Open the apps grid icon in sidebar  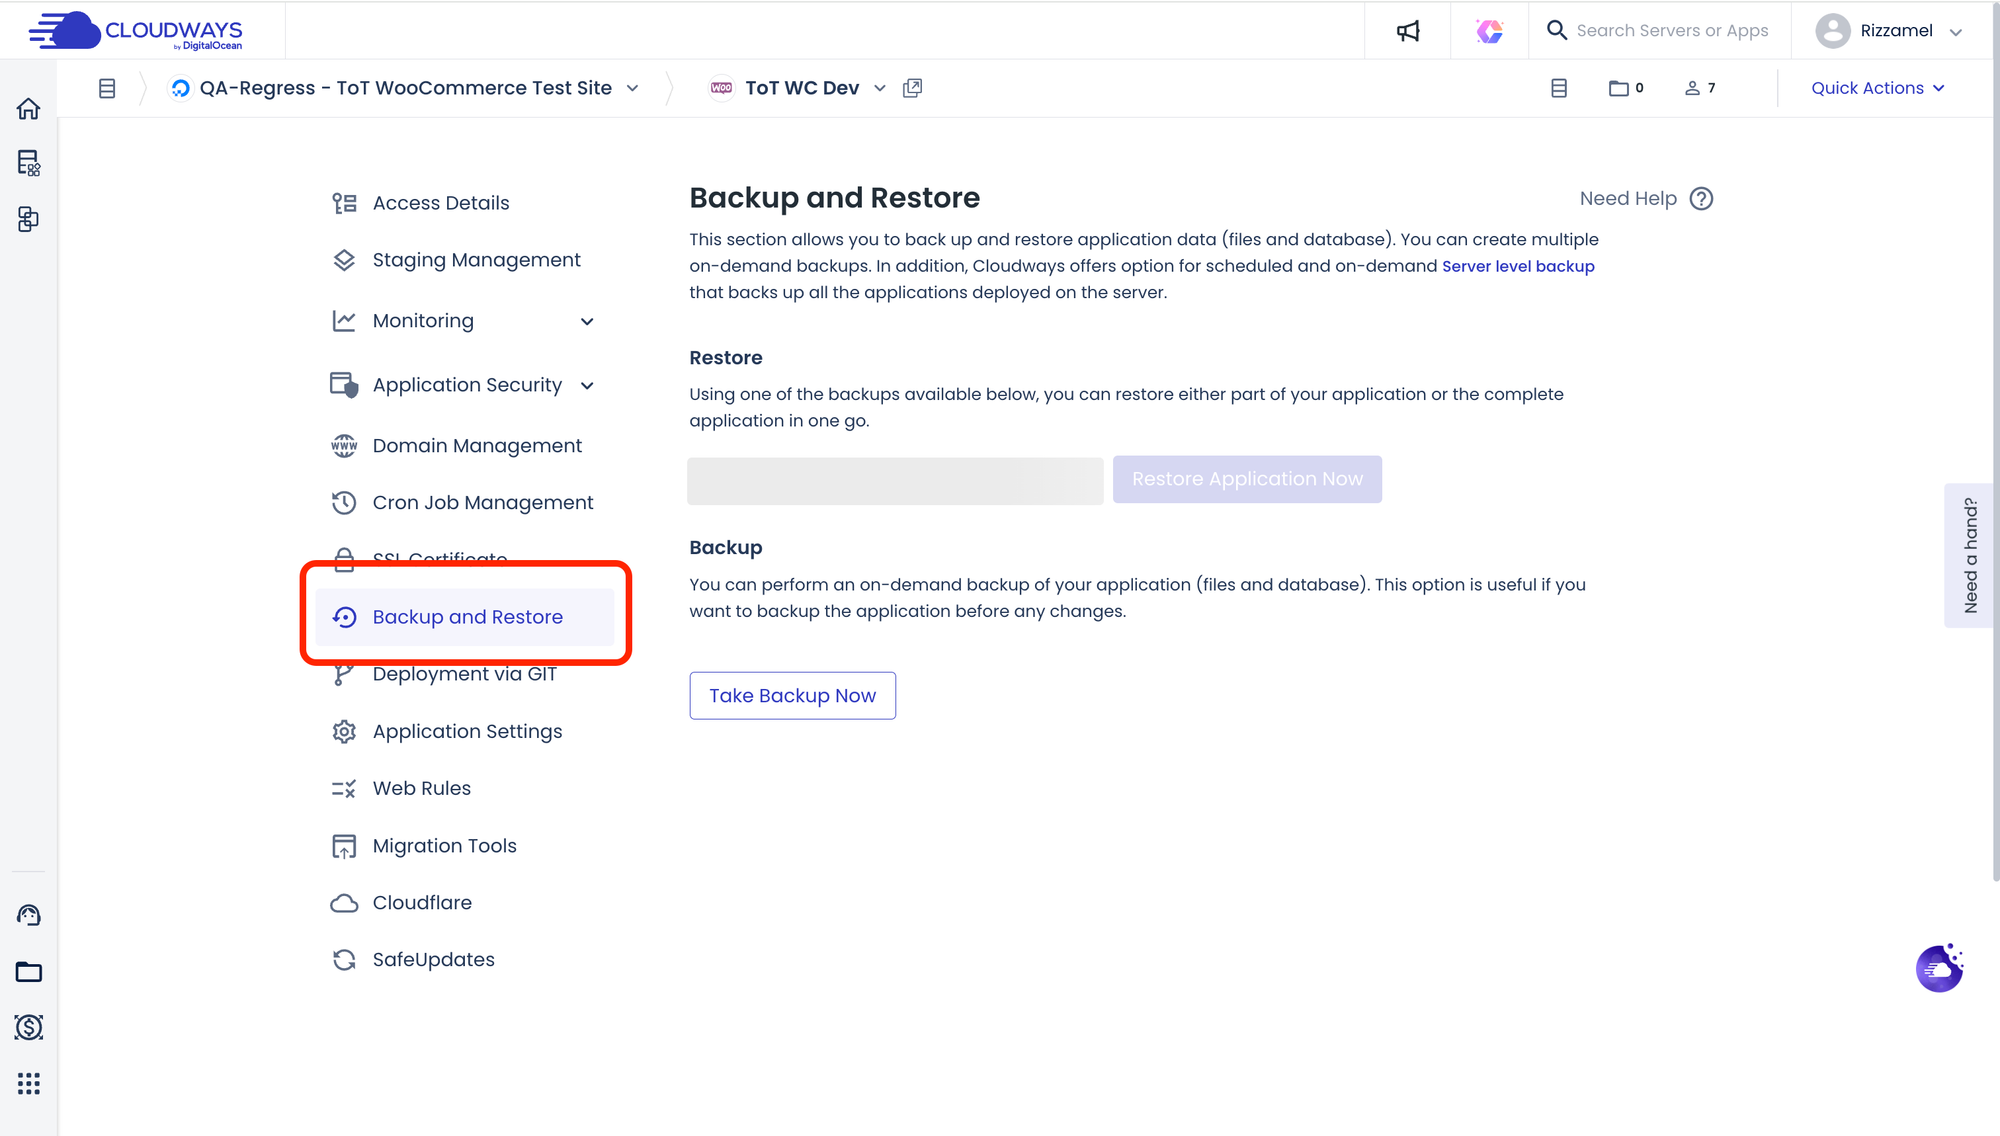pos(28,1084)
